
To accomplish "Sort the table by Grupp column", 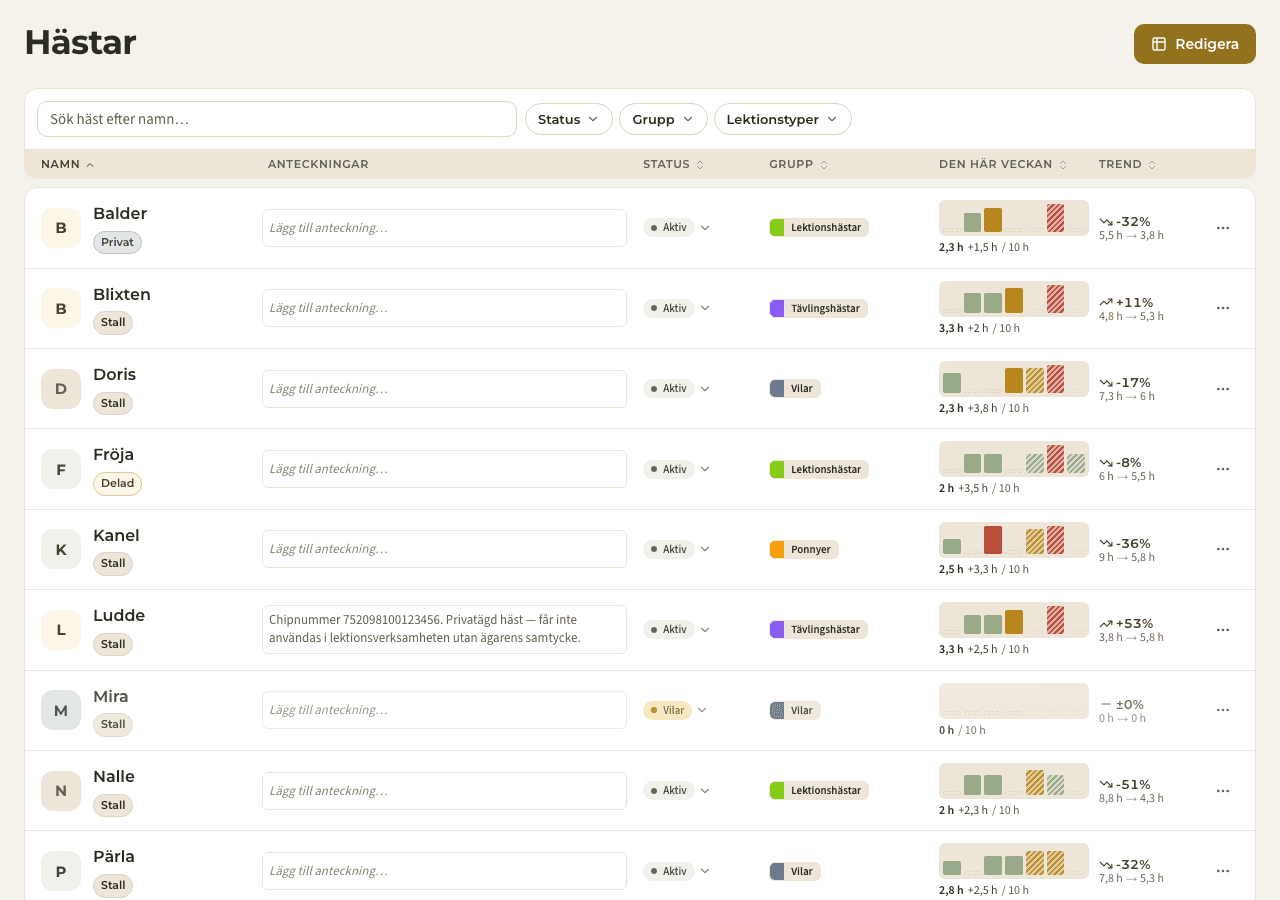I will click(800, 164).
